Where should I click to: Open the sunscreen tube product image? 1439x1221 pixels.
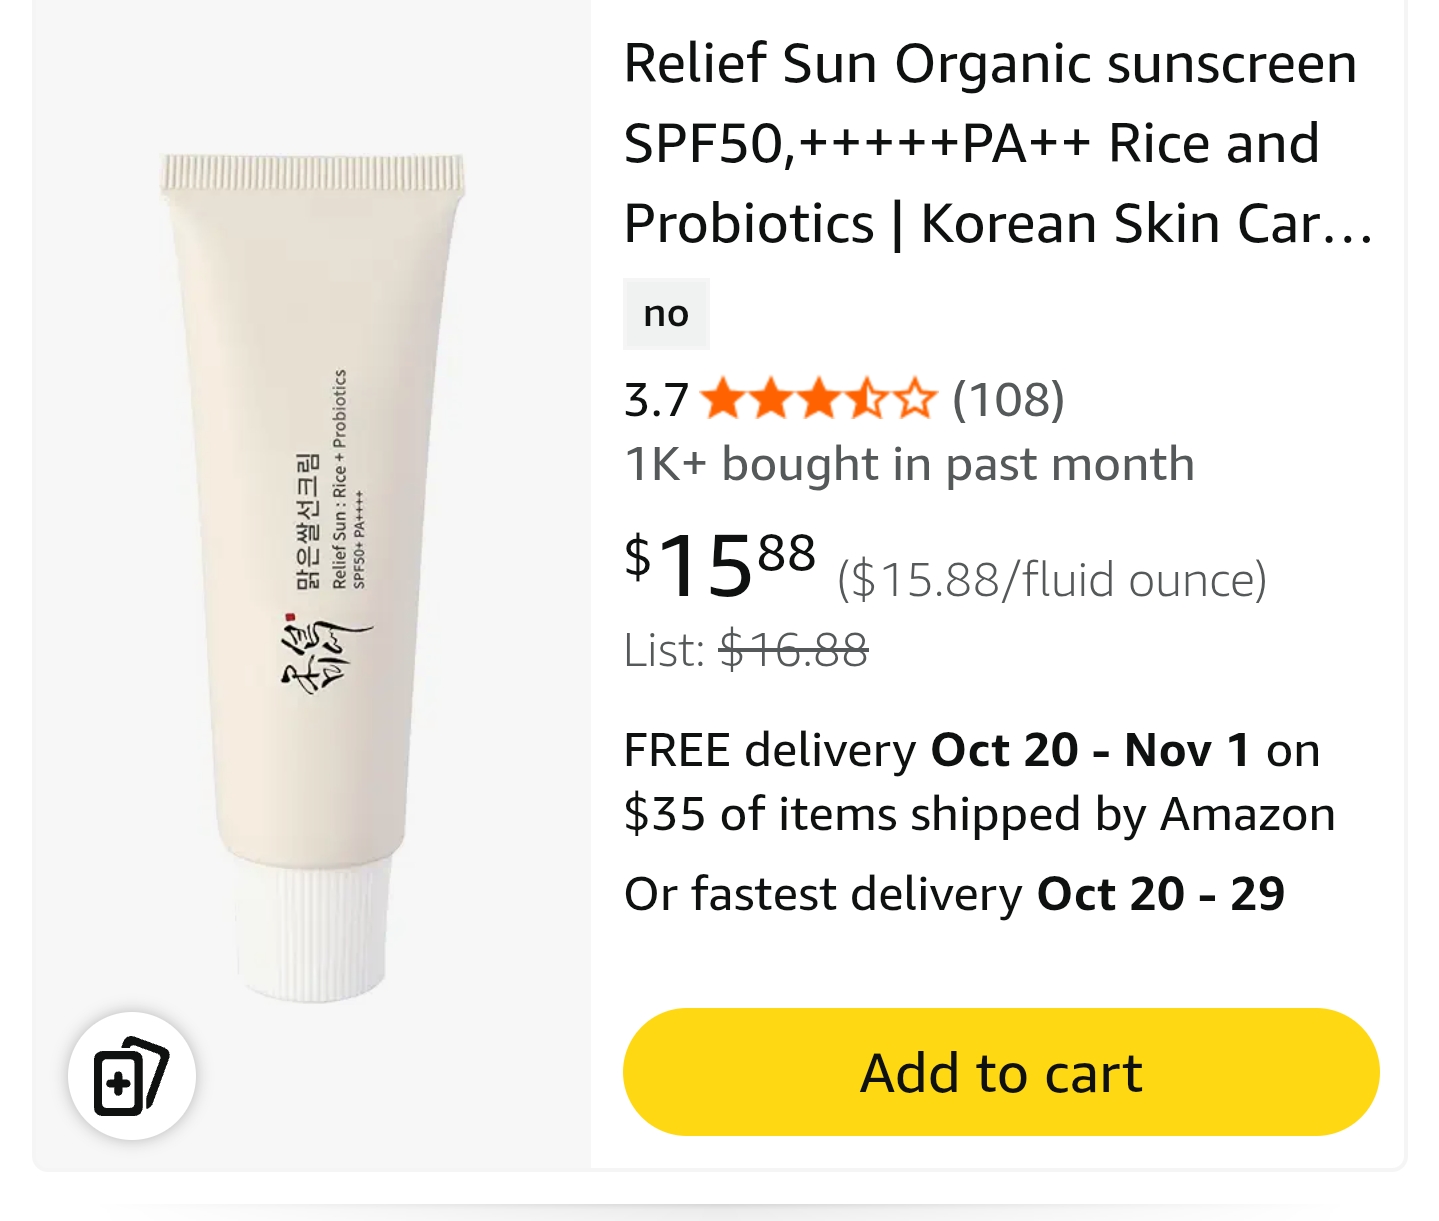312,578
